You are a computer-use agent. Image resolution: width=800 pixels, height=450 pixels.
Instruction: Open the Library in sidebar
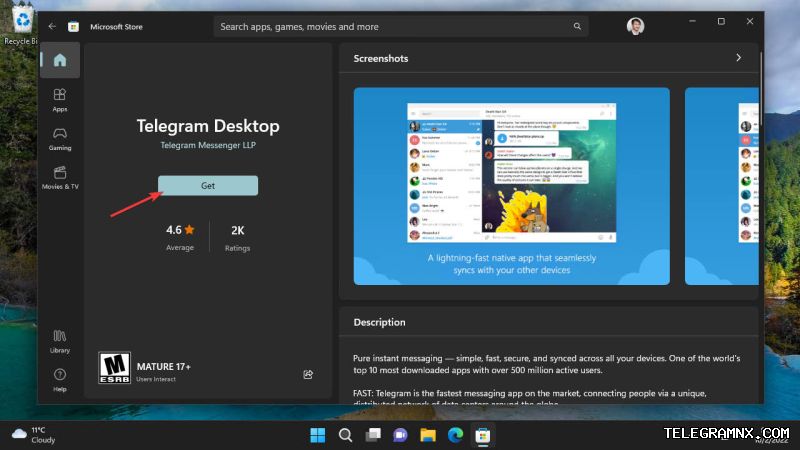(60, 341)
